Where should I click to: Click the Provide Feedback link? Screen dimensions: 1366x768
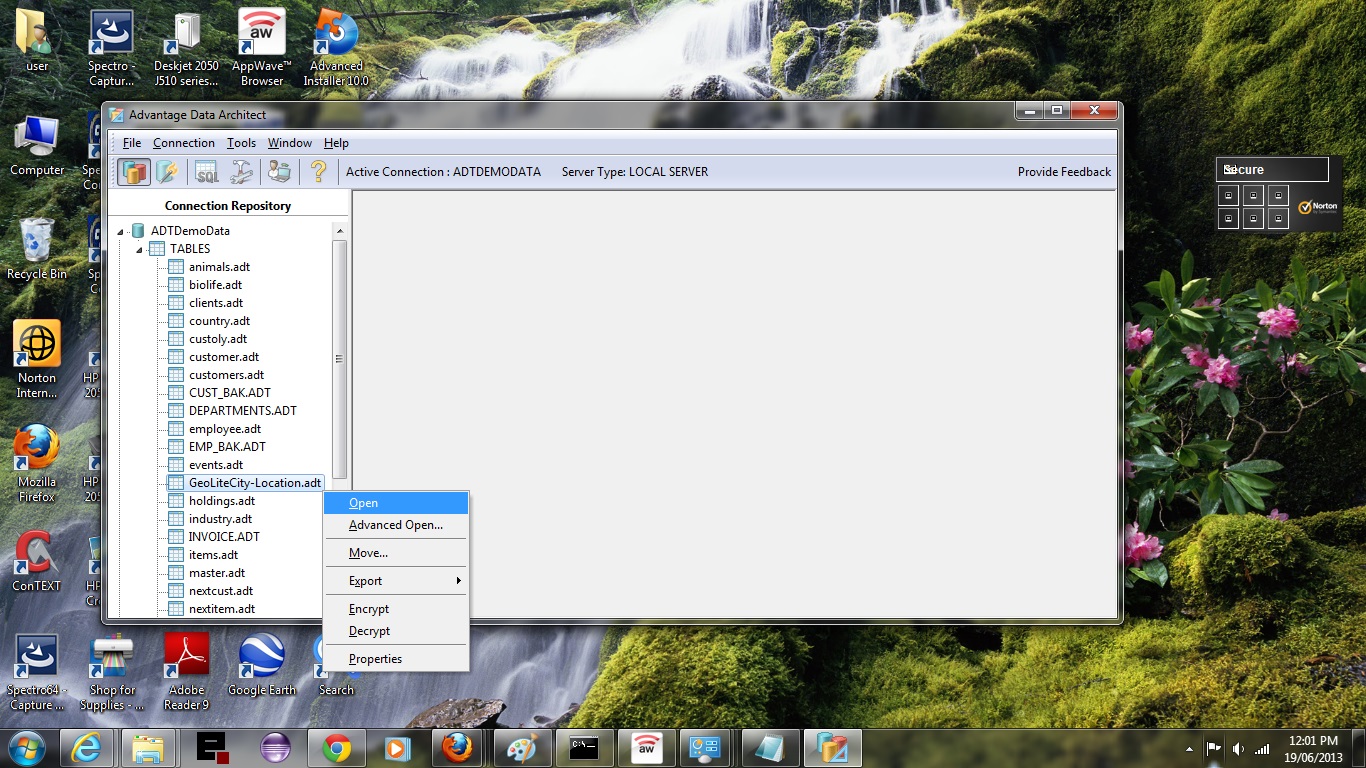(1064, 172)
